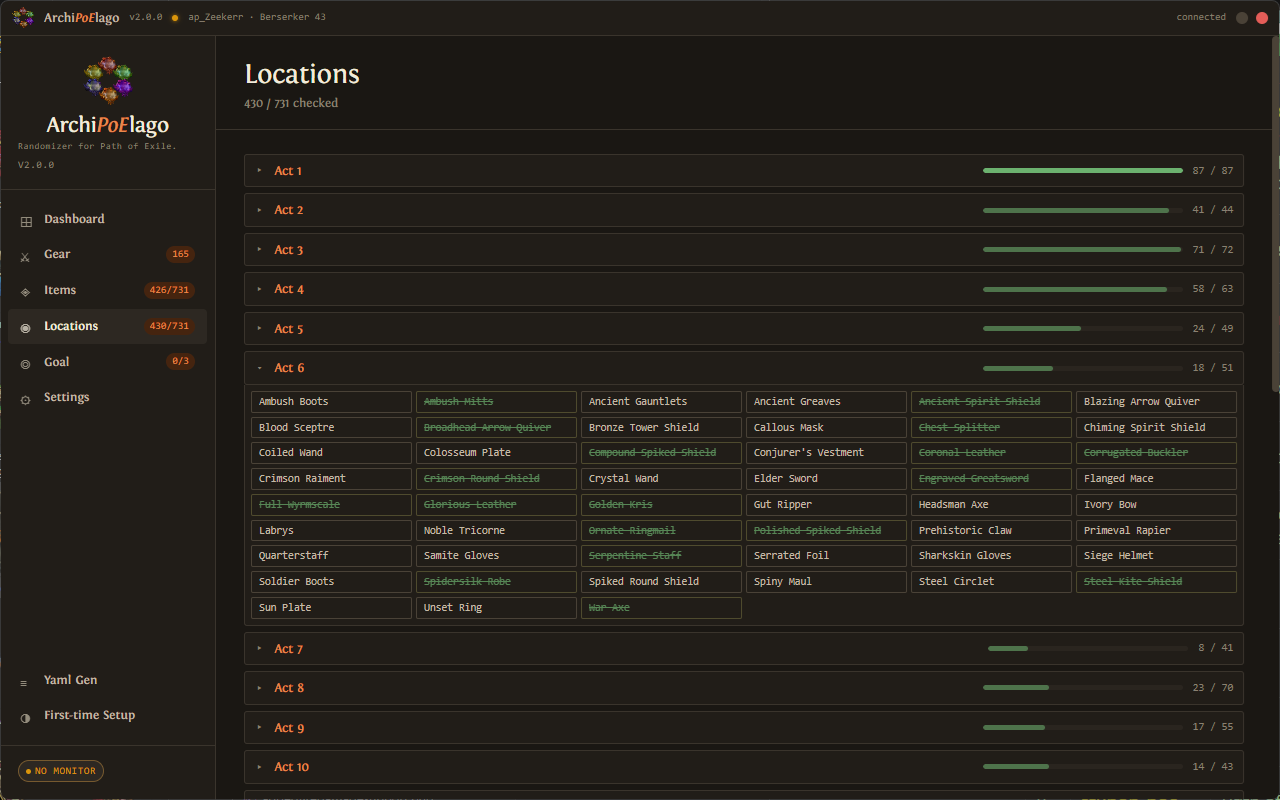Click the Primeval Rapier location
1280x800 pixels.
1156,531
